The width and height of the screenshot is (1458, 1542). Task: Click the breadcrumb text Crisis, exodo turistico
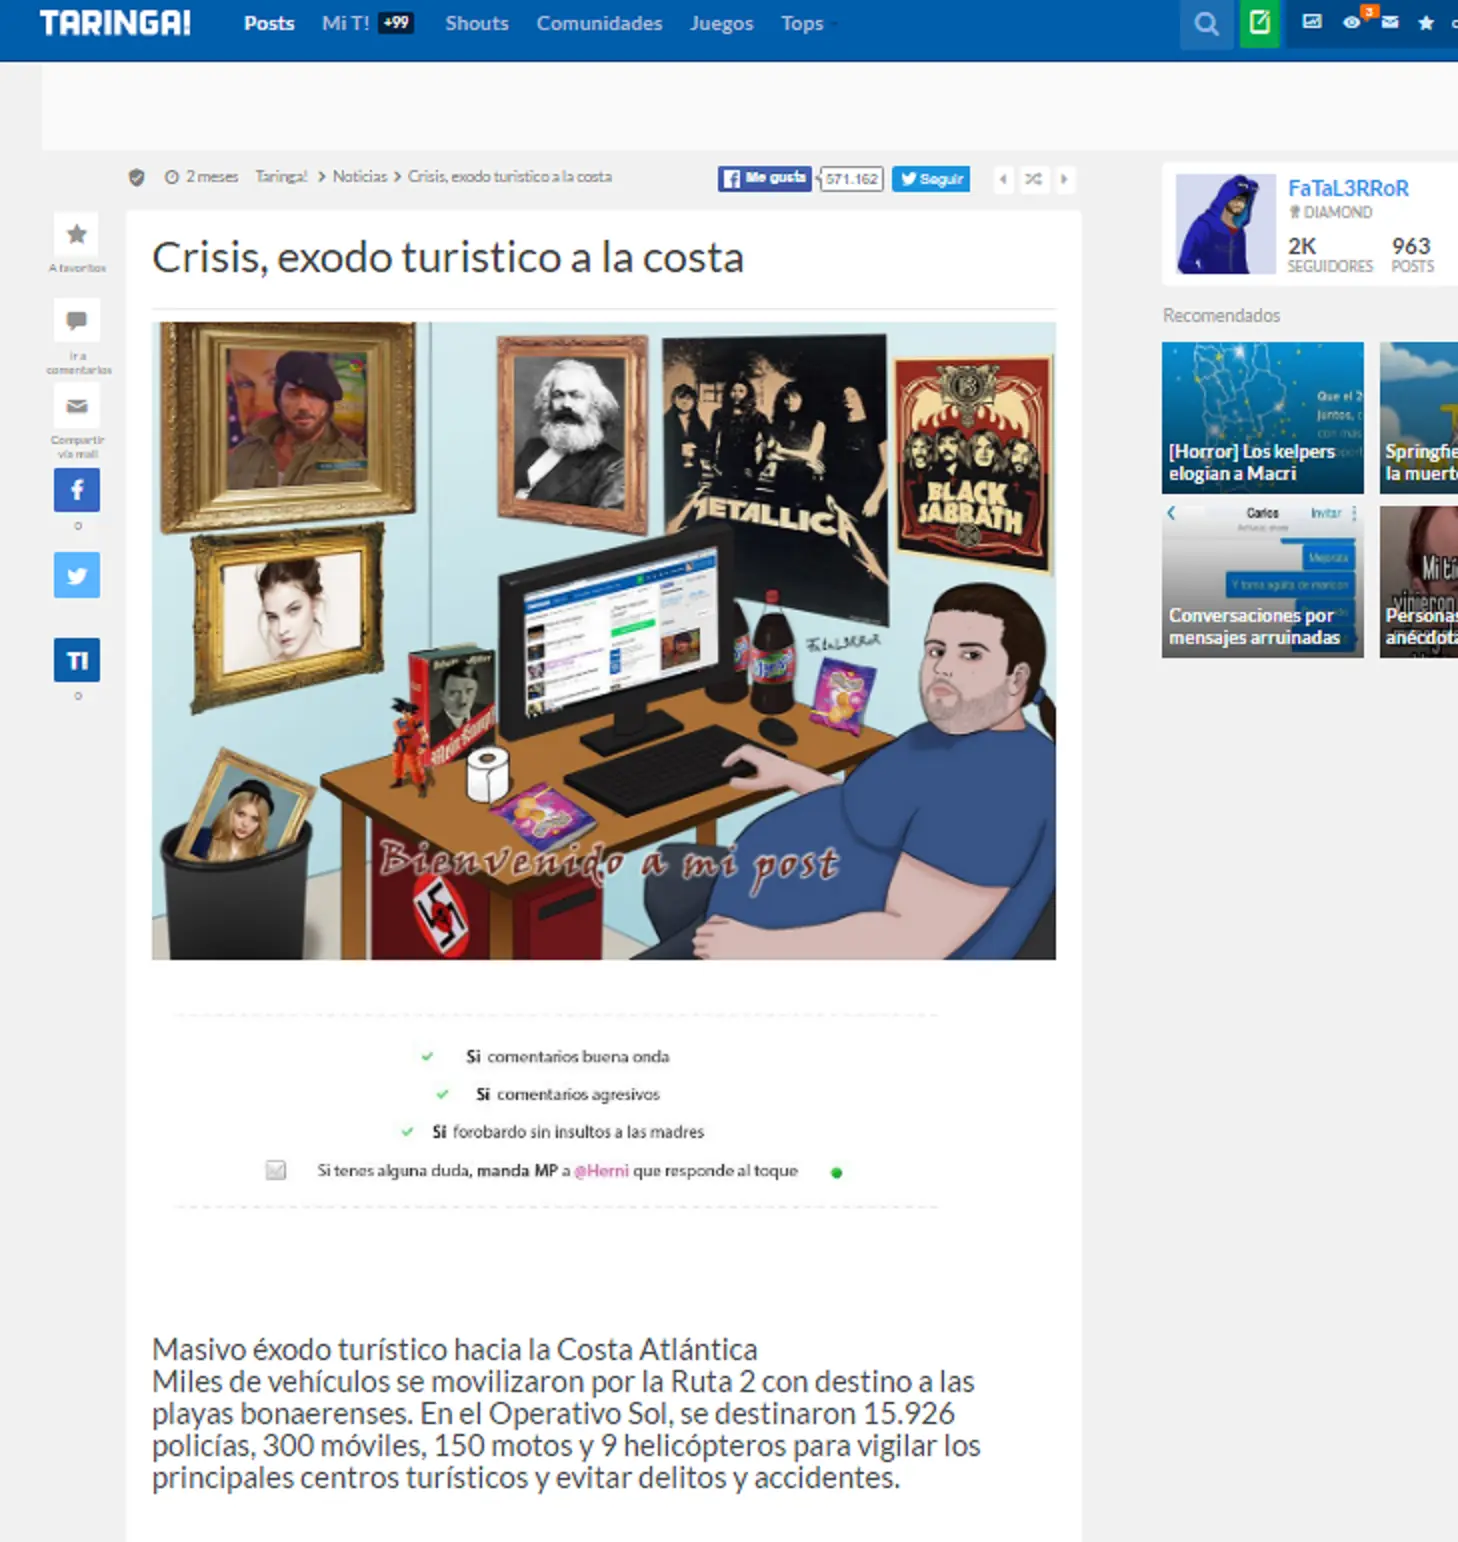point(510,177)
